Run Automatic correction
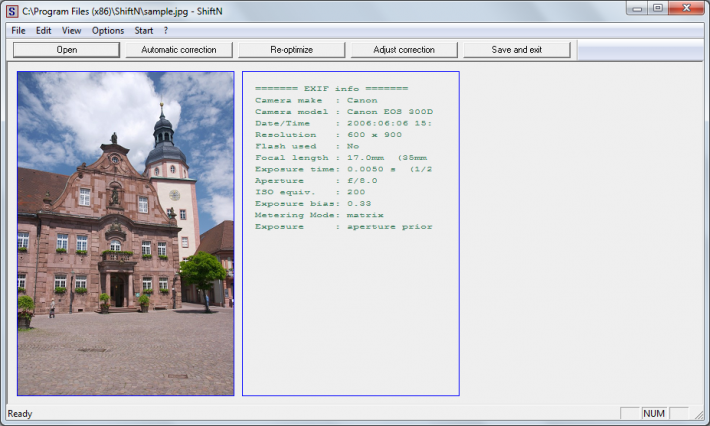 coord(179,50)
